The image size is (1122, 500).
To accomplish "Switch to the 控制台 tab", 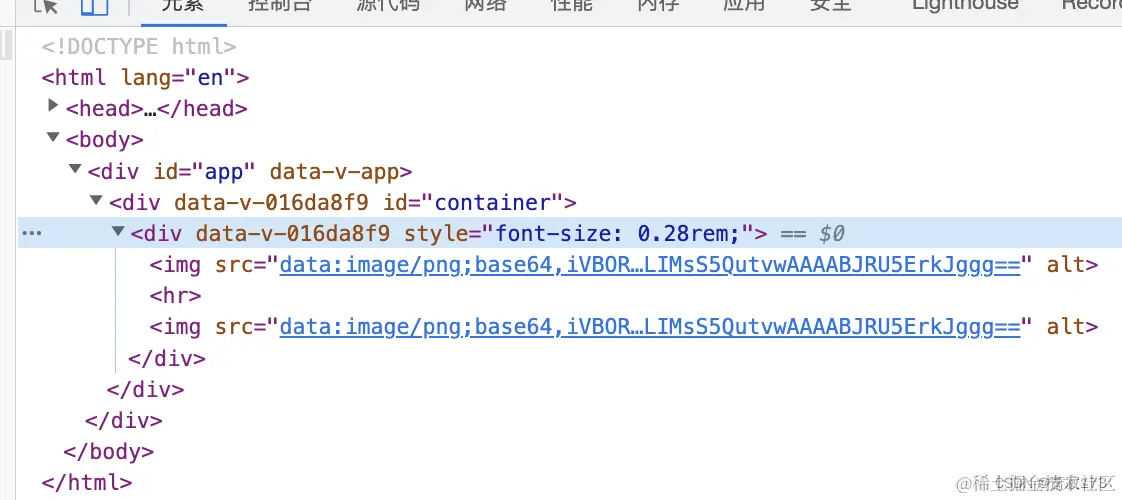I will [280, 4].
